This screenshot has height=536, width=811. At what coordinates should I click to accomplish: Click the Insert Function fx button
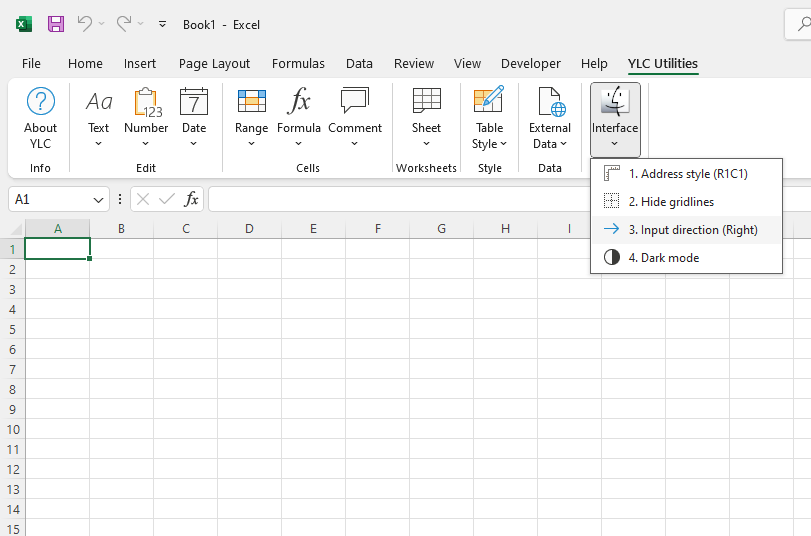(x=192, y=200)
